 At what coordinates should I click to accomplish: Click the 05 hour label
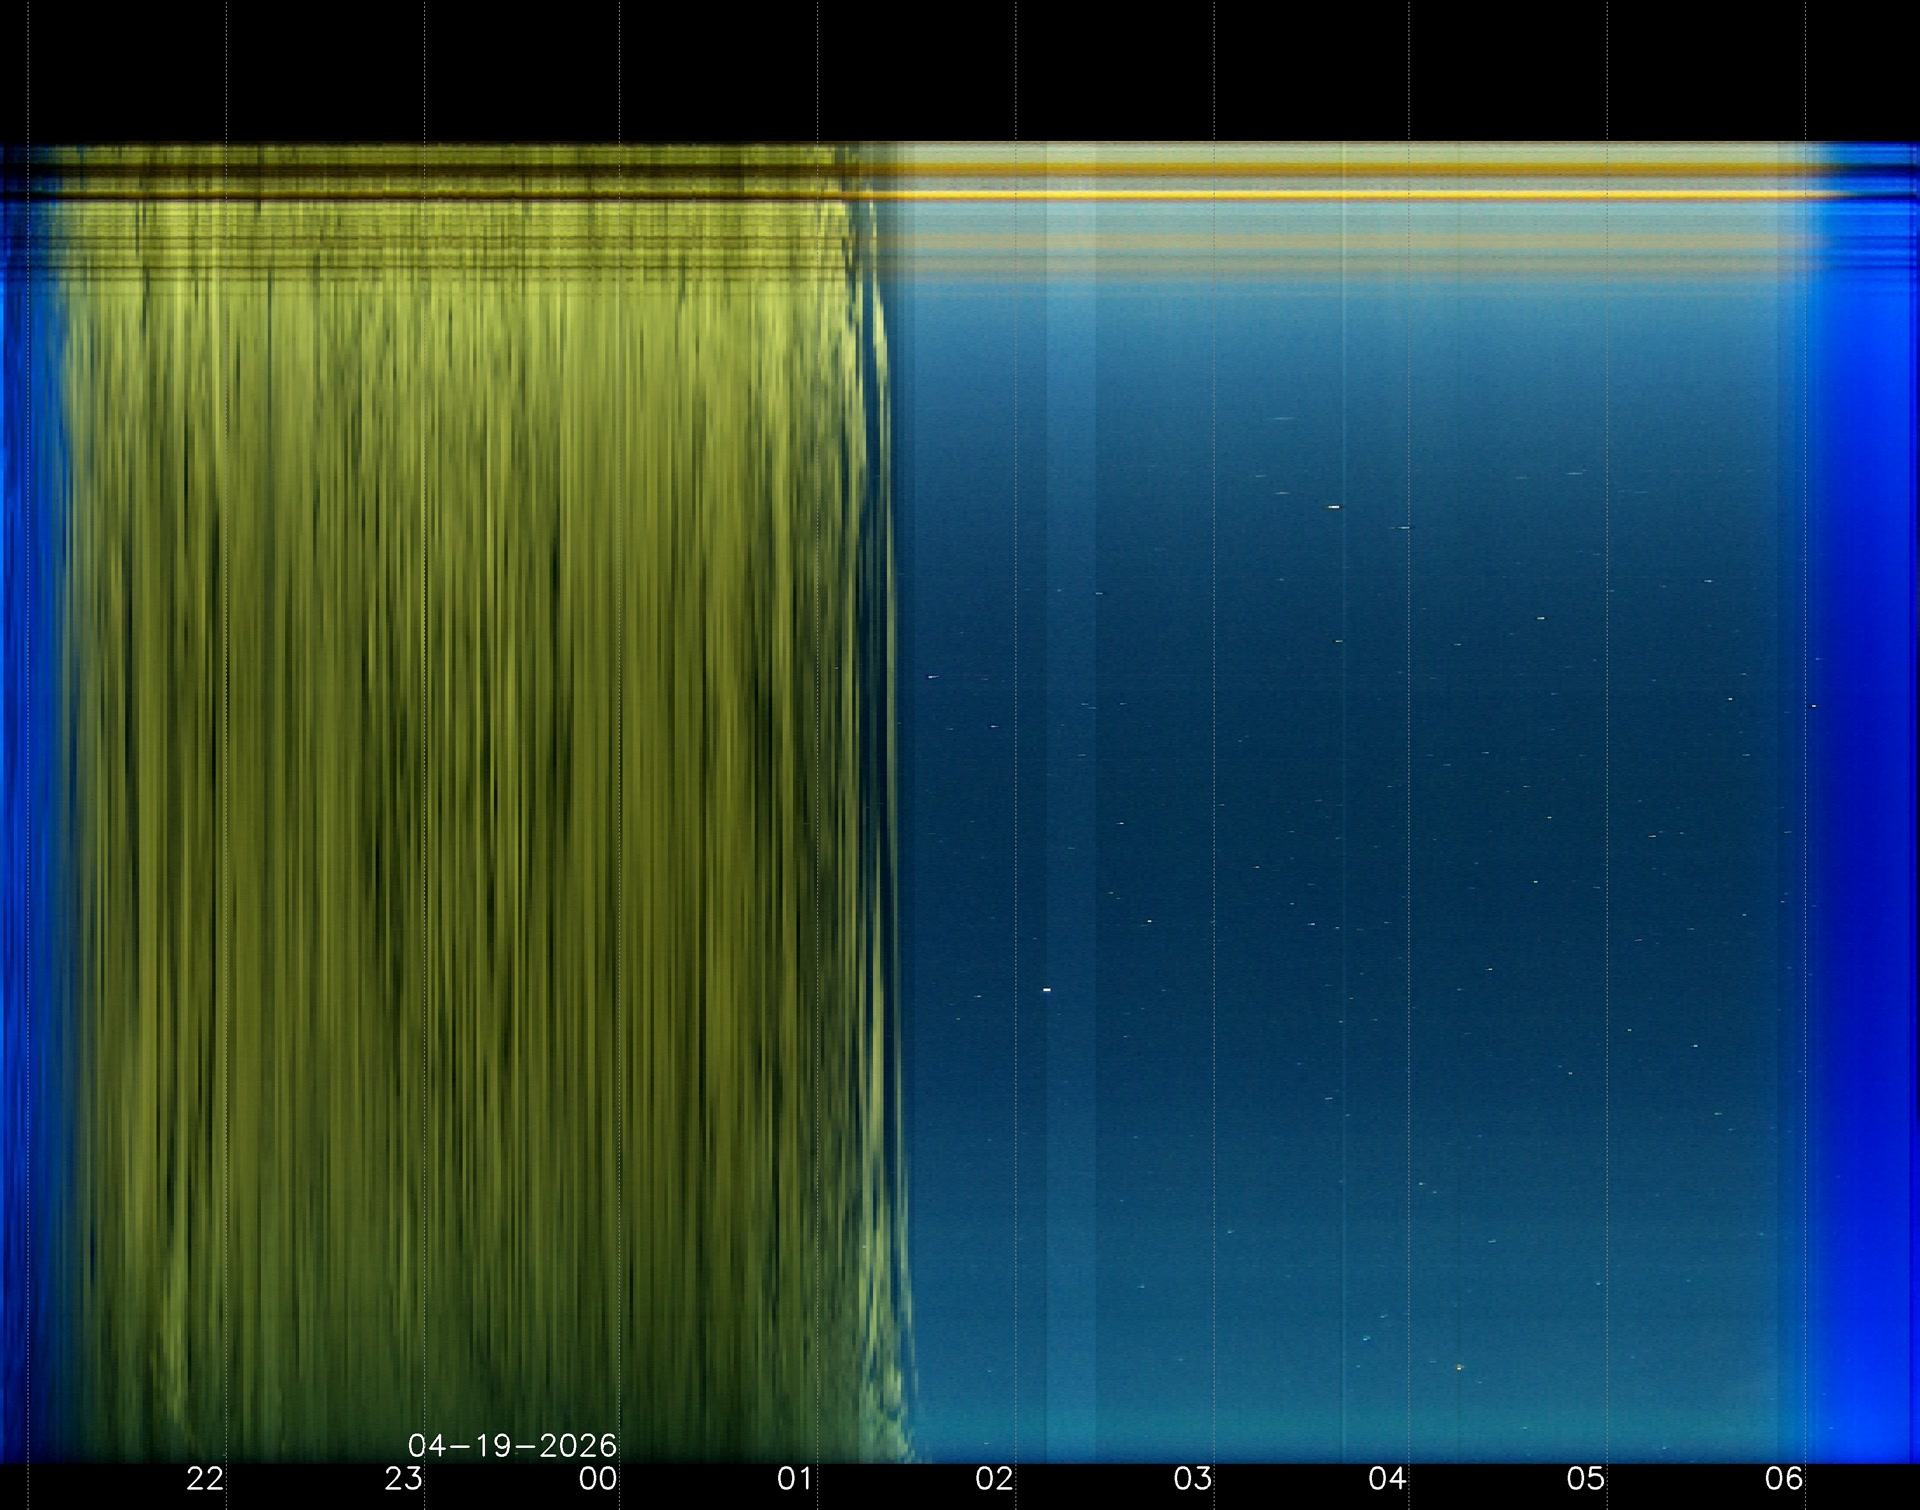coord(1585,1478)
